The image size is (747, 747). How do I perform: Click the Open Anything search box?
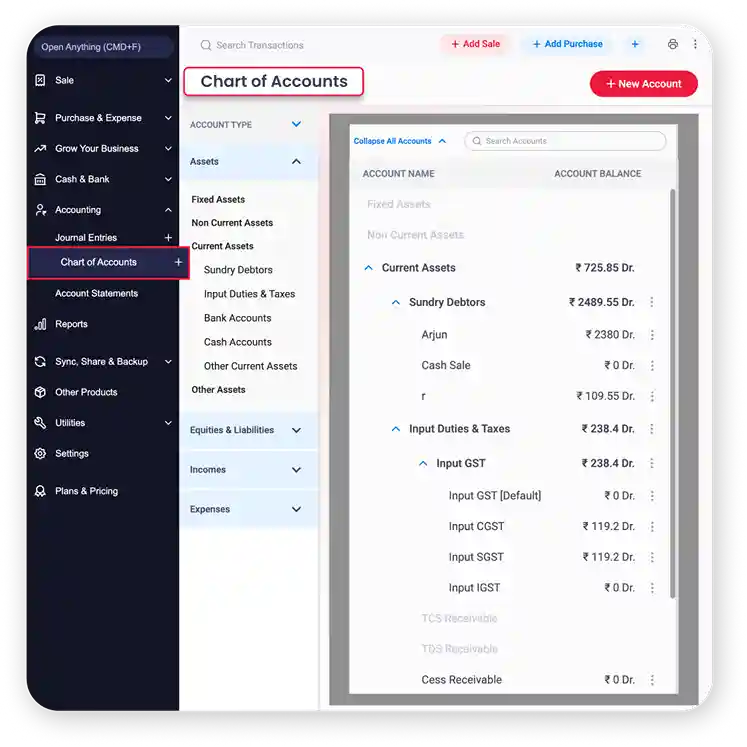(104, 47)
